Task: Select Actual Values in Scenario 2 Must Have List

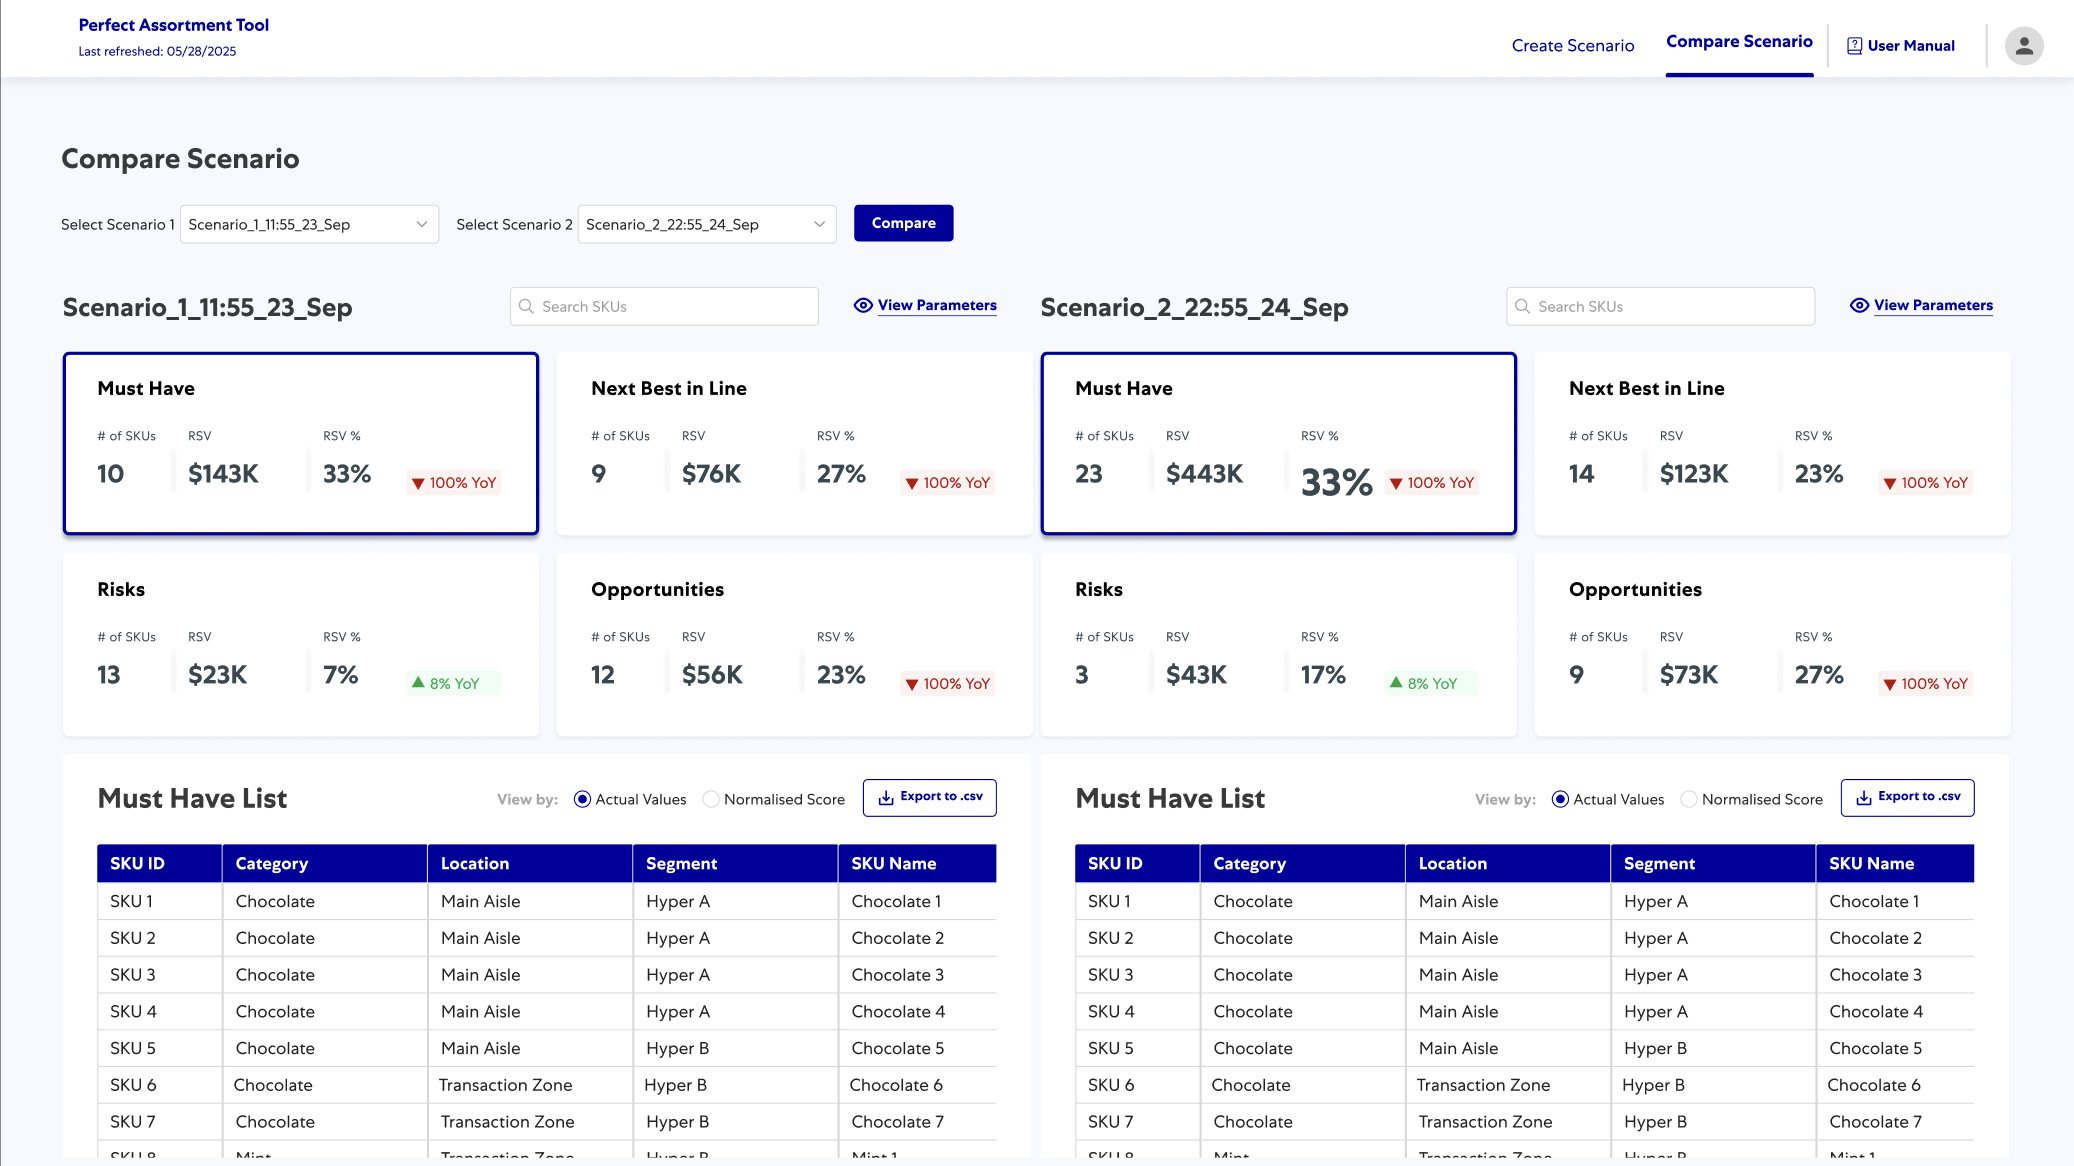Action: 1560,800
